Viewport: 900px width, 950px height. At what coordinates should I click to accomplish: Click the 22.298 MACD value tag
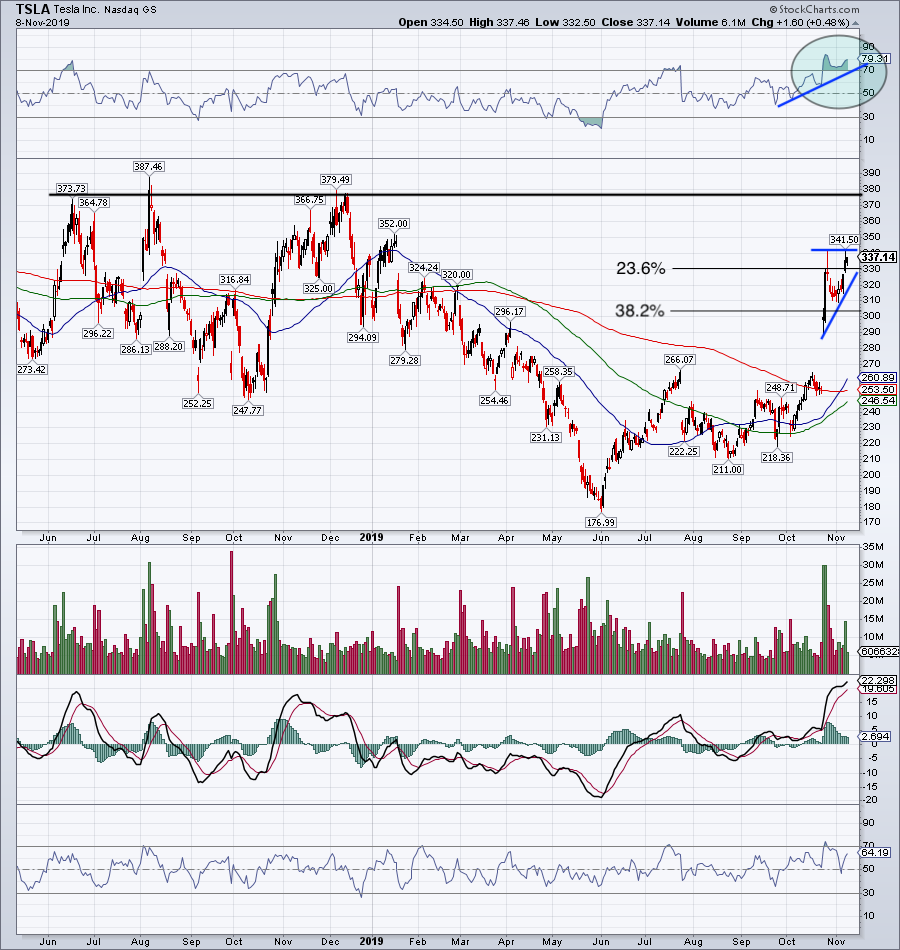(878, 681)
